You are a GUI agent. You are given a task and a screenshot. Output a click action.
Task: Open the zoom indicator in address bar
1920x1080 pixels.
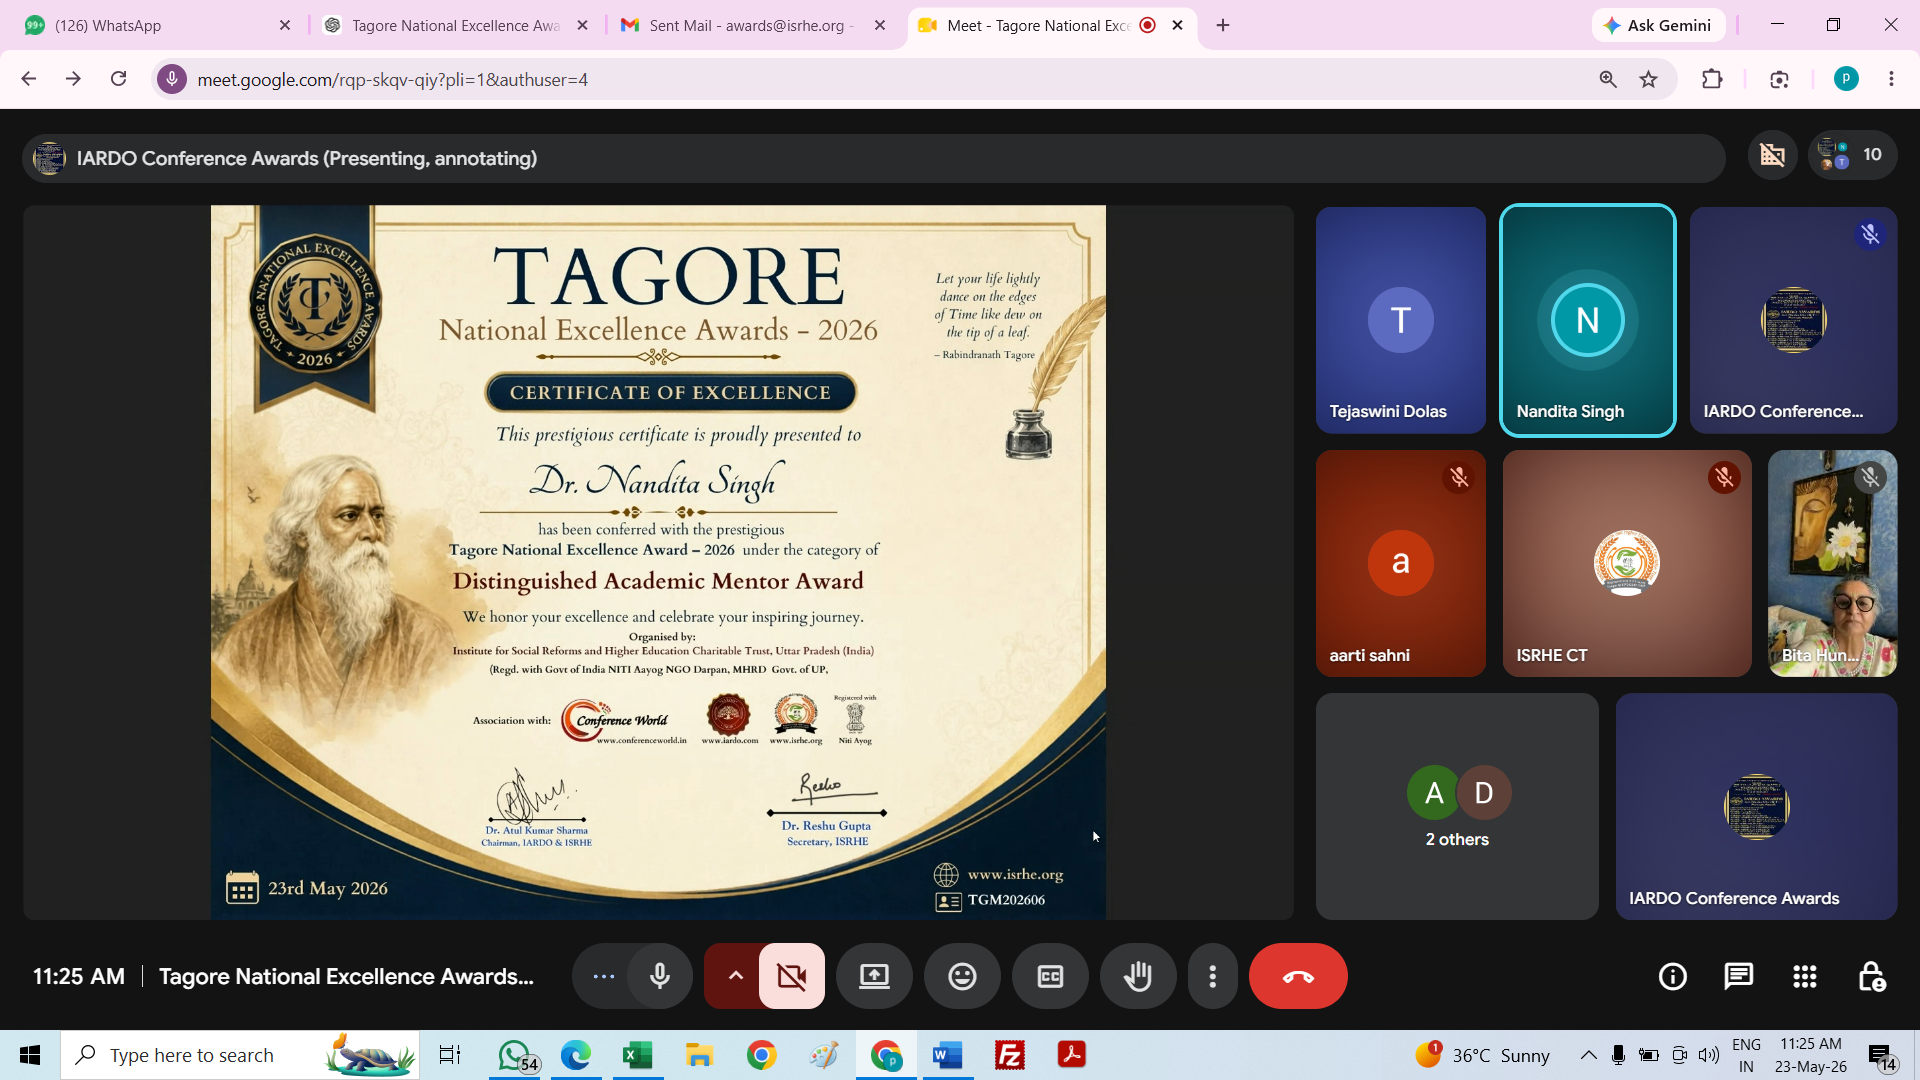pos(1608,79)
